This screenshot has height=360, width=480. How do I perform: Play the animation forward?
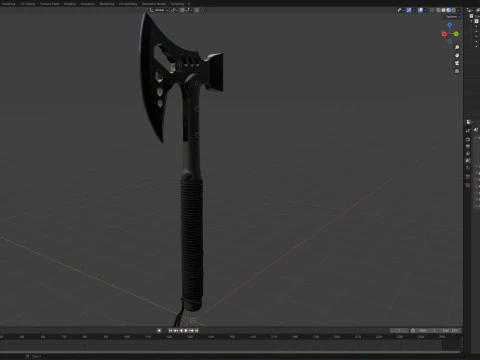[x=186, y=330]
